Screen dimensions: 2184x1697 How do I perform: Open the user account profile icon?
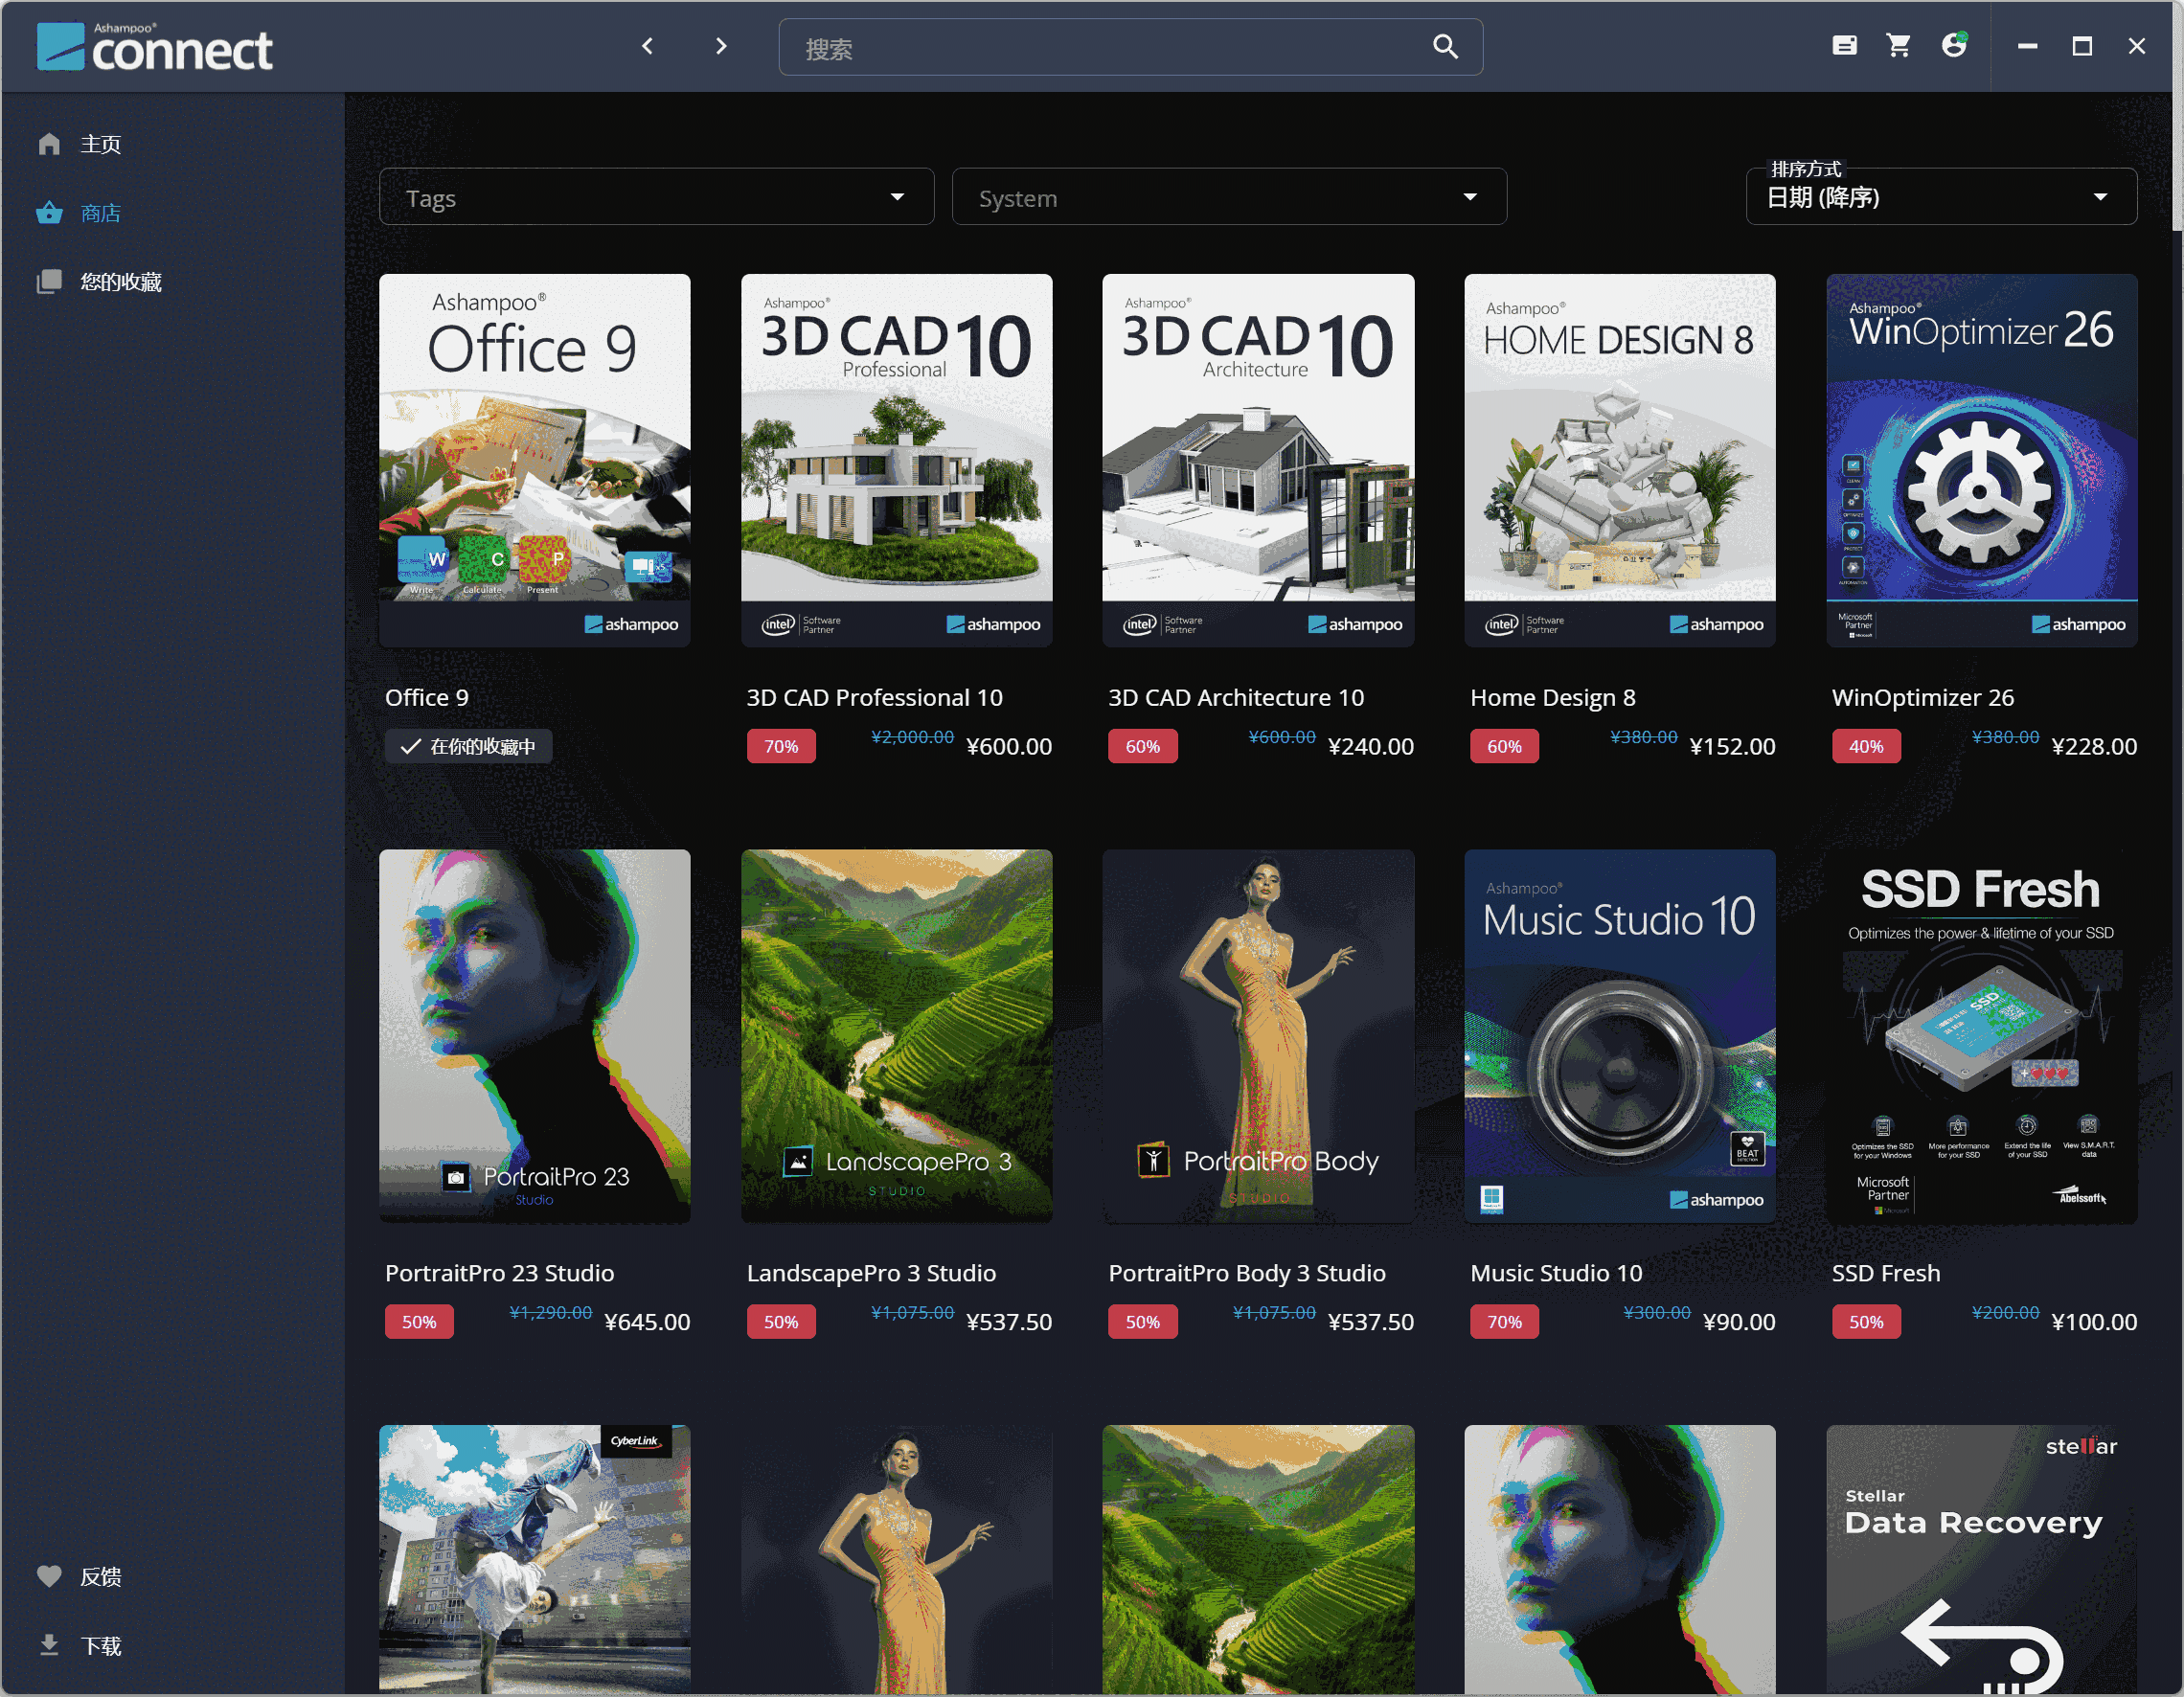[x=1953, y=45]
